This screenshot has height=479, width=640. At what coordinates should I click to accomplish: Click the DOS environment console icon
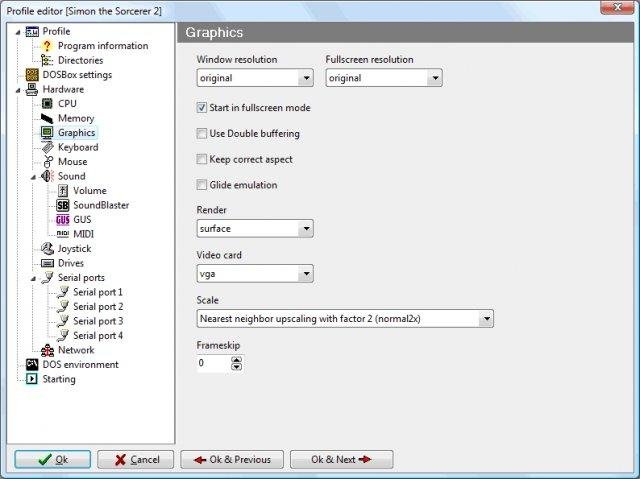(32, 364)
